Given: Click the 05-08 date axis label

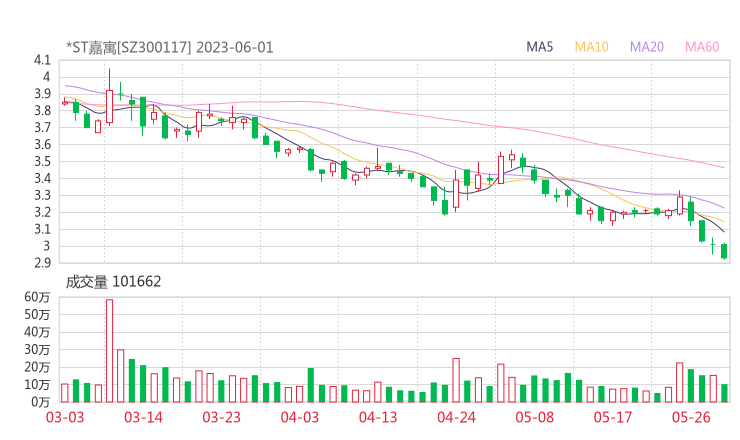Looking at the screenshot, I should 534,417.
